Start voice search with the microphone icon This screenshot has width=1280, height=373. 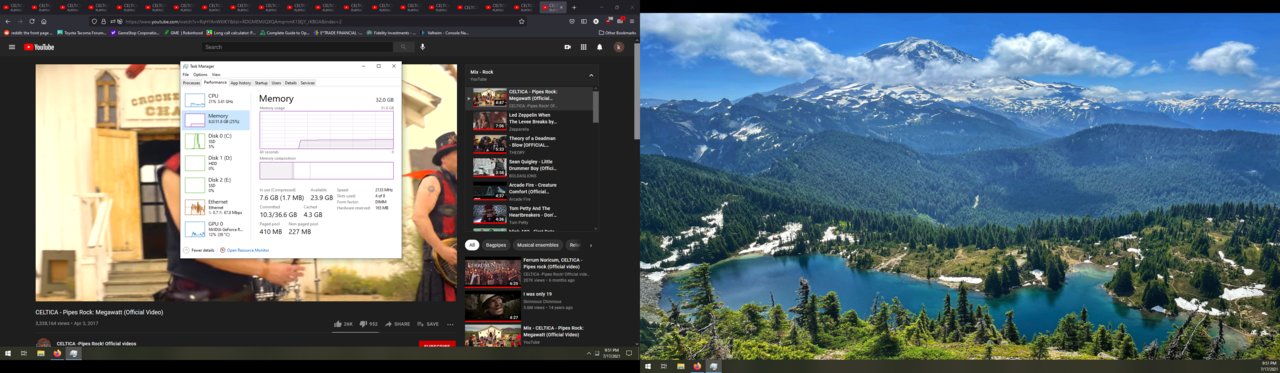click(x=423, y=47)
